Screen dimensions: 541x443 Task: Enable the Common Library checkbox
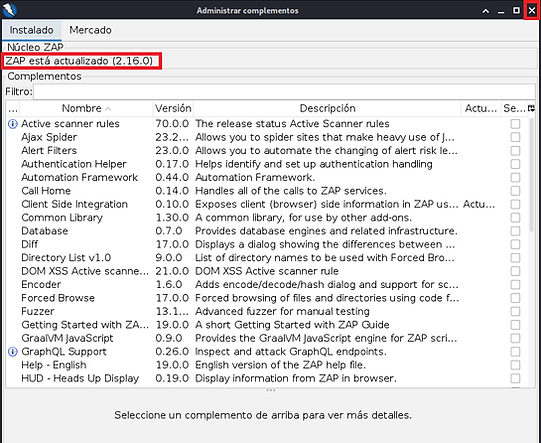coord(515,218)
